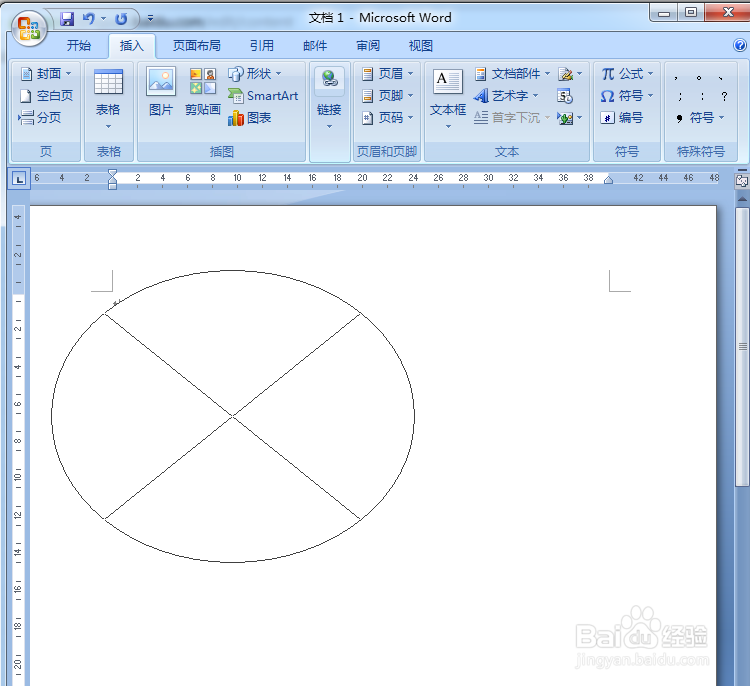This screenshot has width=750, height=686.
Task: Open the 艺术字 WordArt gallery
Action: [x=507, y=96]
